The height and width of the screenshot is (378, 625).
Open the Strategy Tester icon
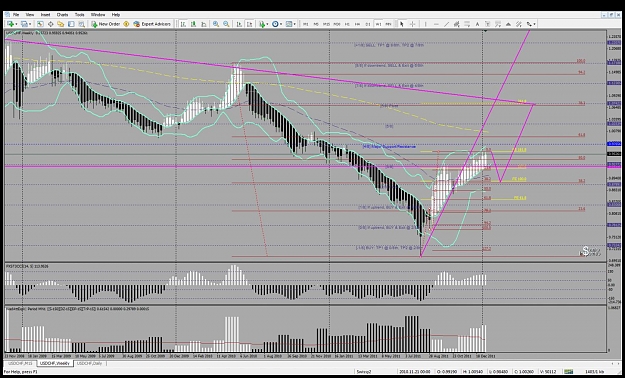[81, 24]
